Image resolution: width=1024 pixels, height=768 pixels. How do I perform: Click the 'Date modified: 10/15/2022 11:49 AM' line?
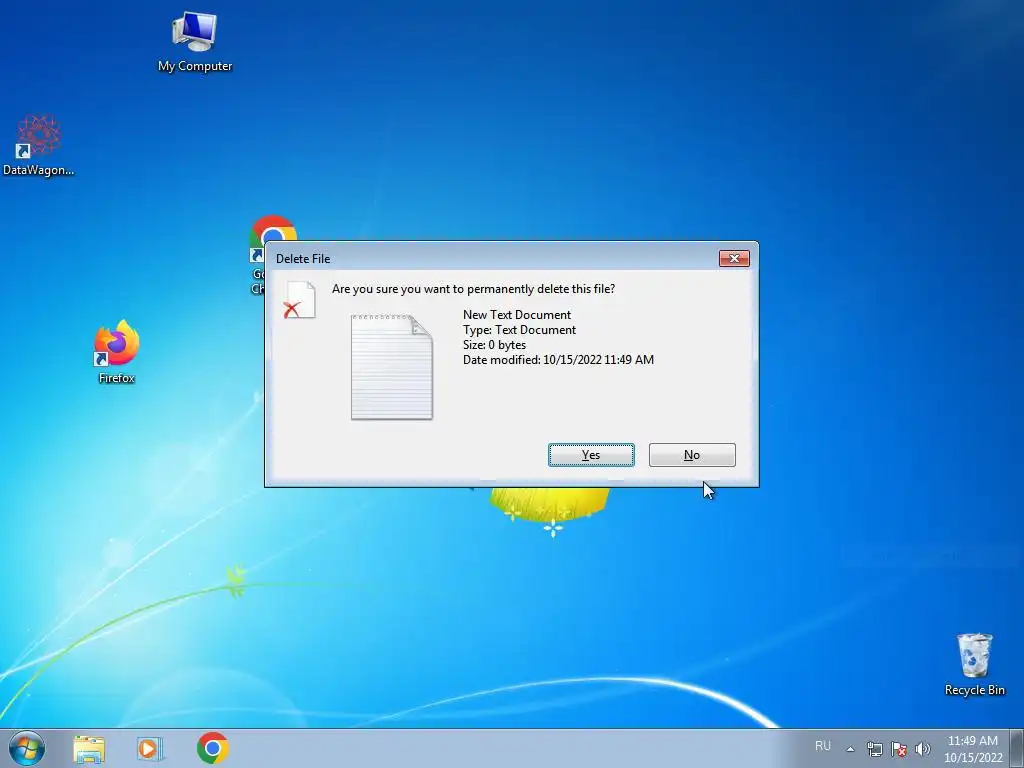coord(558,360)
